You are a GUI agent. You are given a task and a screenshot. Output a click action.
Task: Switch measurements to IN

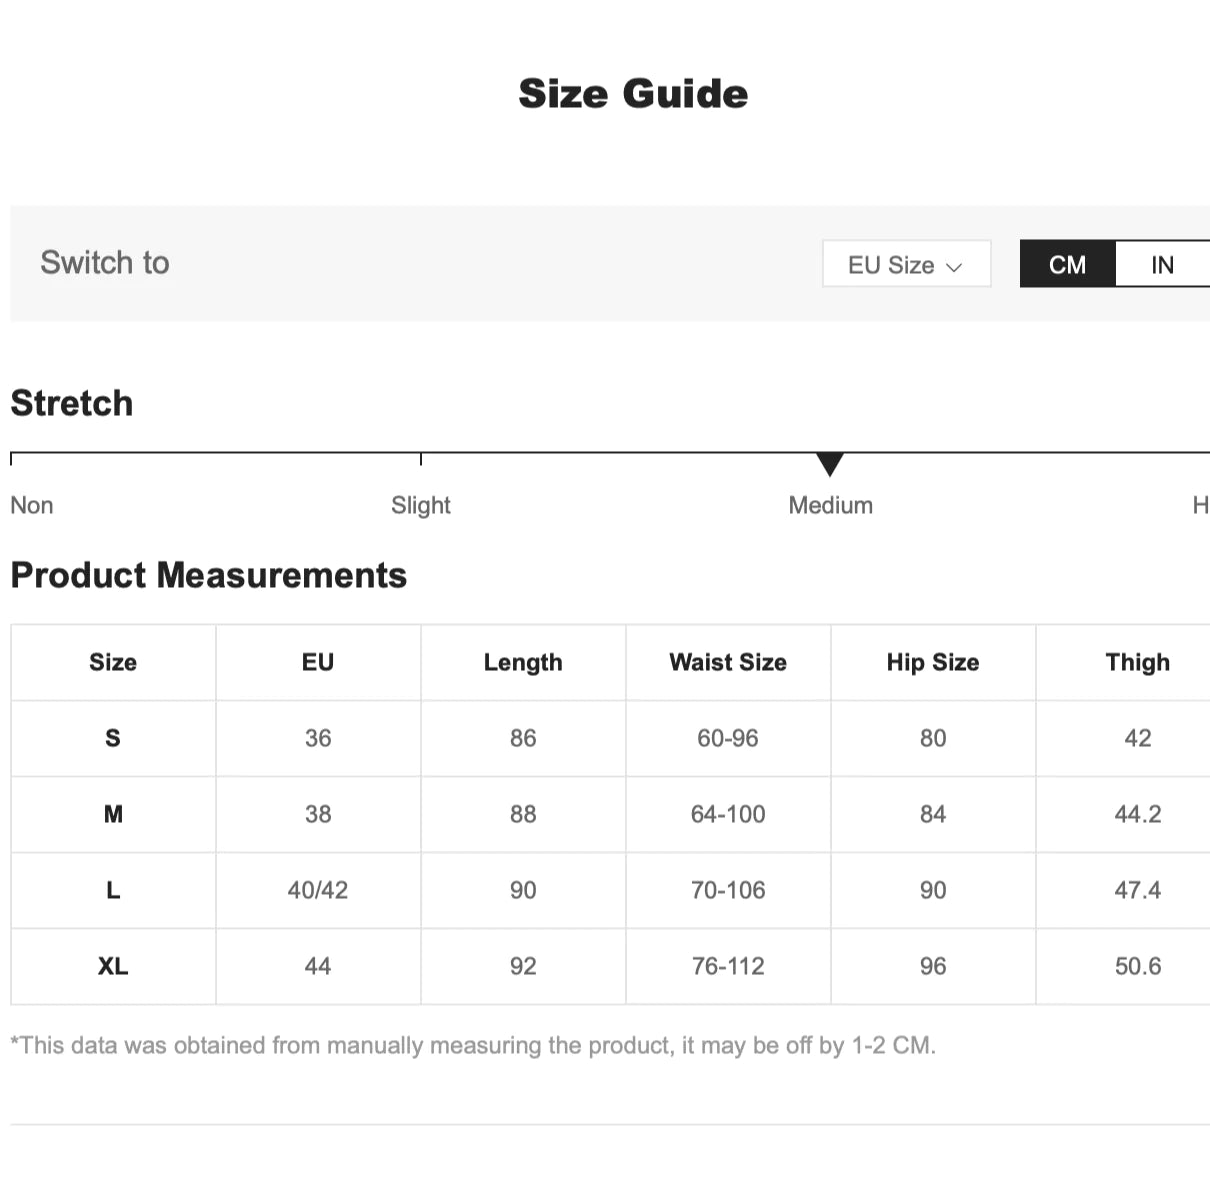[x=1162, y=264]
